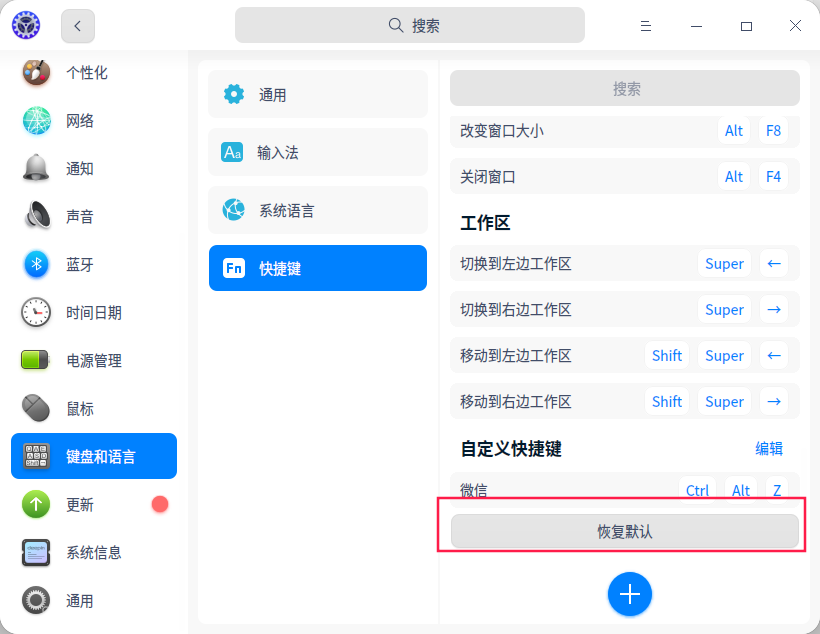
Task: Open 系统信息 system info
Action: 94,552
